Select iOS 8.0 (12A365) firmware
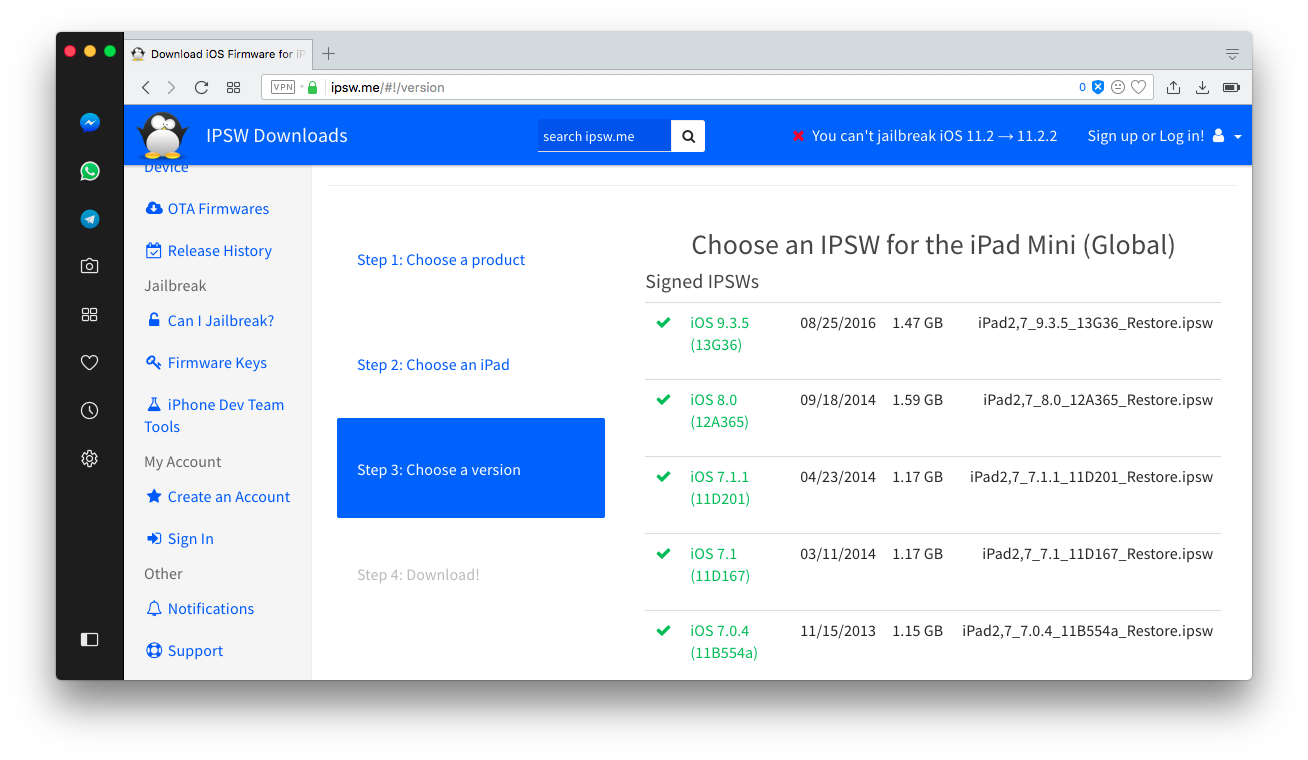 (719, 411)
